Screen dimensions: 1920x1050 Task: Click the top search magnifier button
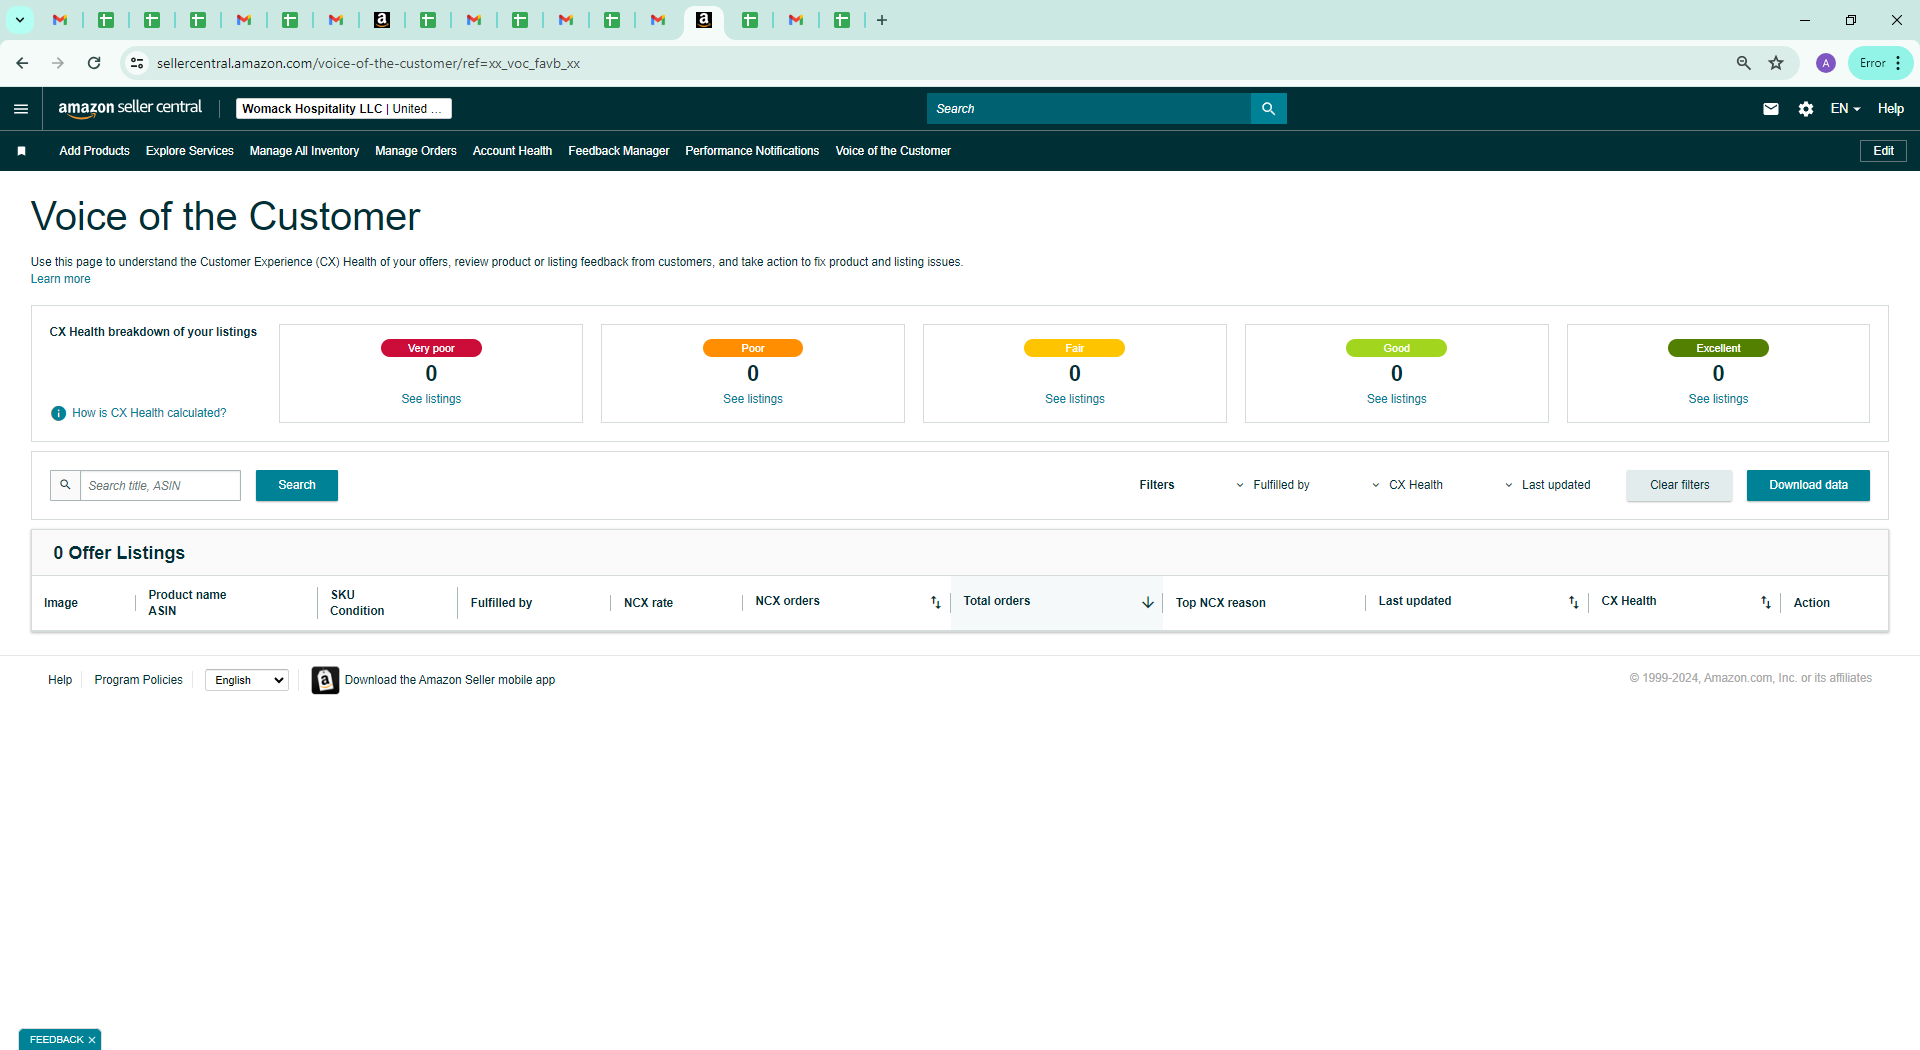(1268, 109)
